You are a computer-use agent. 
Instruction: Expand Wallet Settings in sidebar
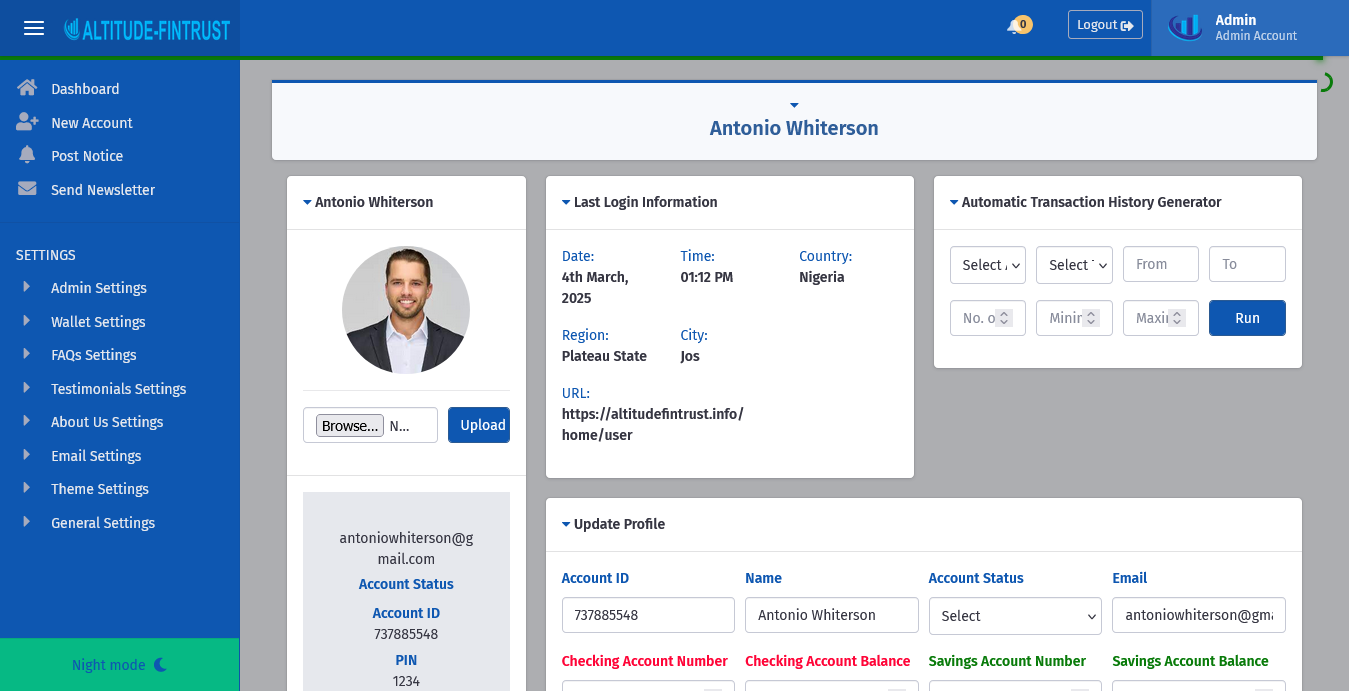coord(98,322)
